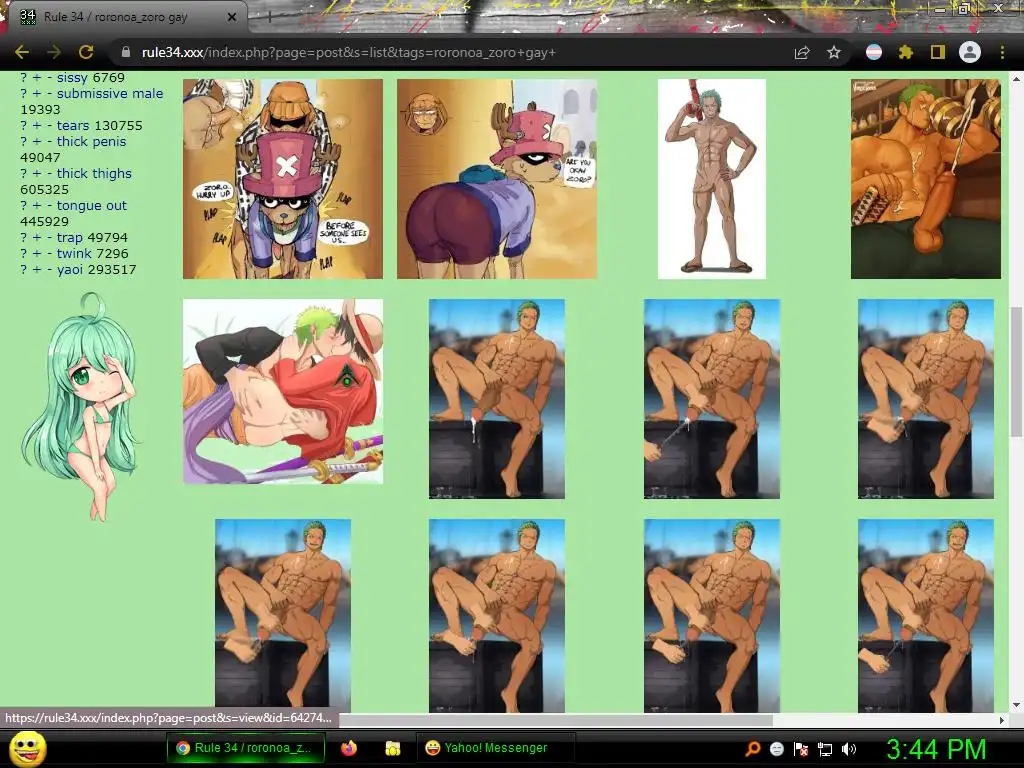Click the horizontal scrollbar right arrow
1024x768 pixels.
click(1002, 720)
